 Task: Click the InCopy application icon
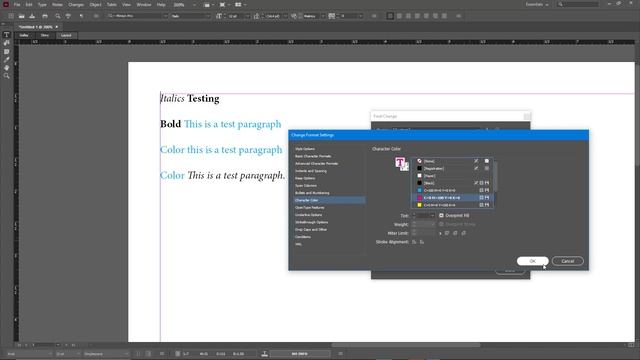(6, 4)
